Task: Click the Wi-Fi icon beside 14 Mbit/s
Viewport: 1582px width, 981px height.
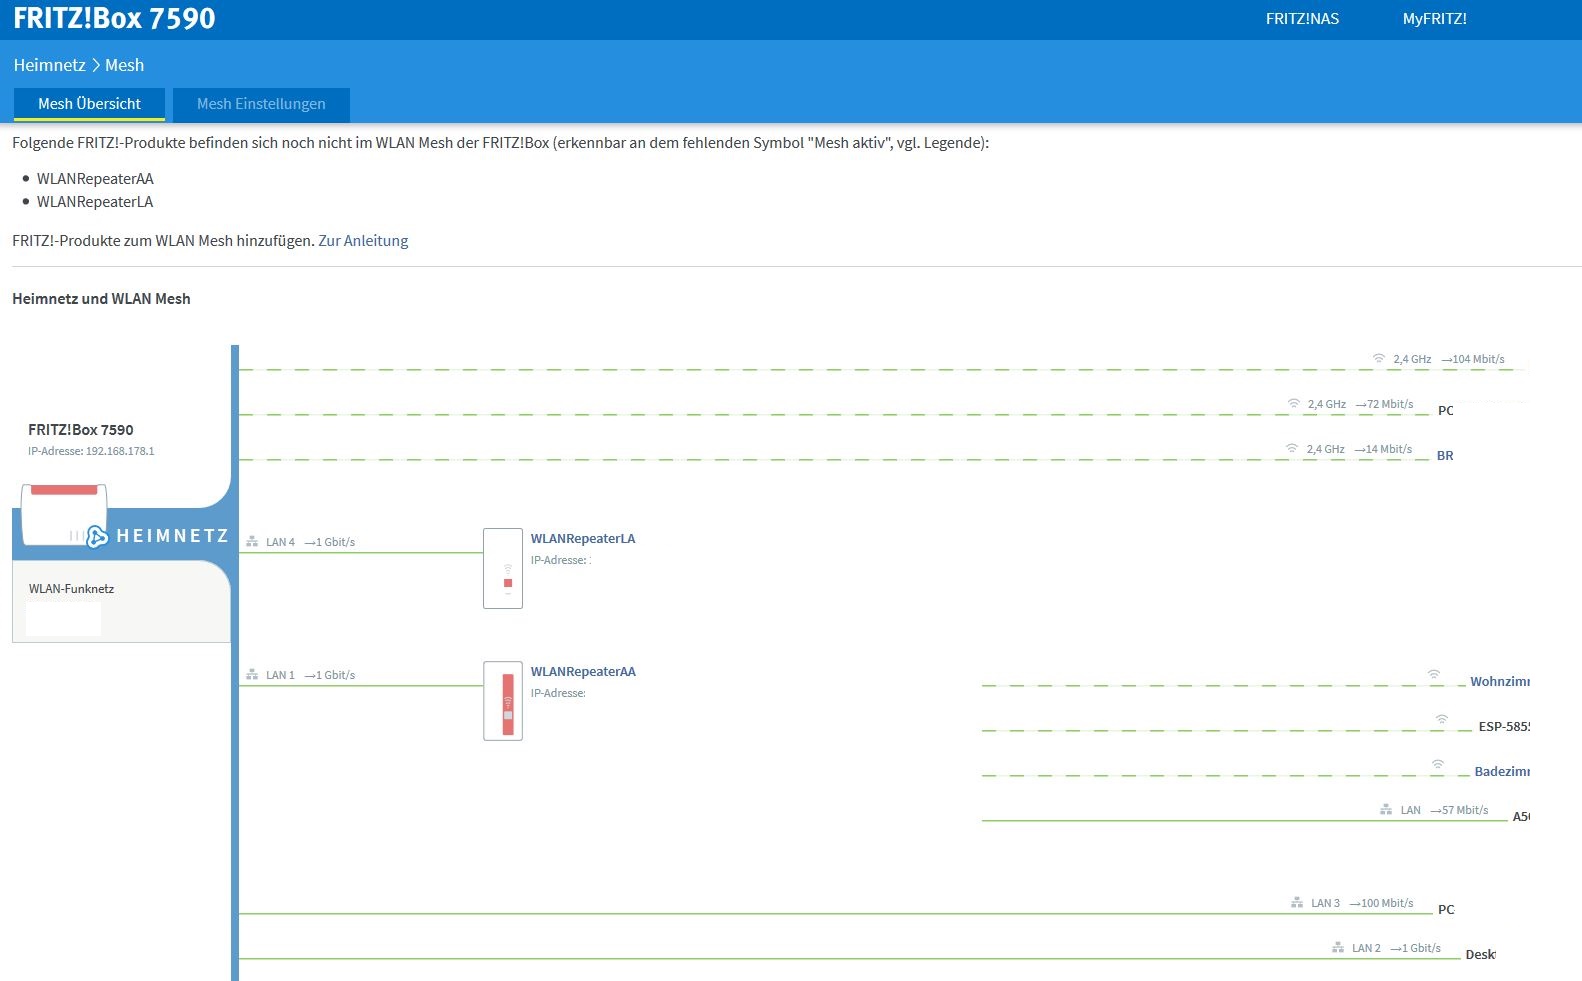Action: tap(1292, 448)
